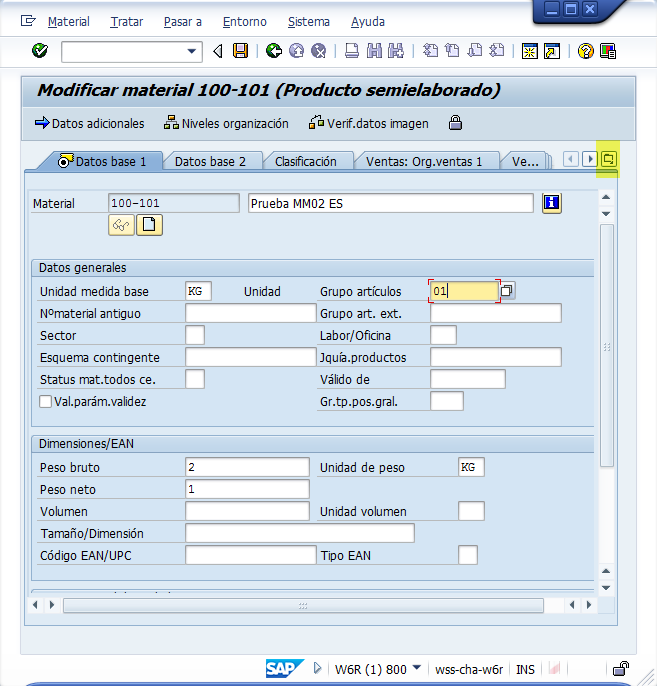
Task: Toggle the Val.parám.validez checkbox
Action: [x=45, y=402]
